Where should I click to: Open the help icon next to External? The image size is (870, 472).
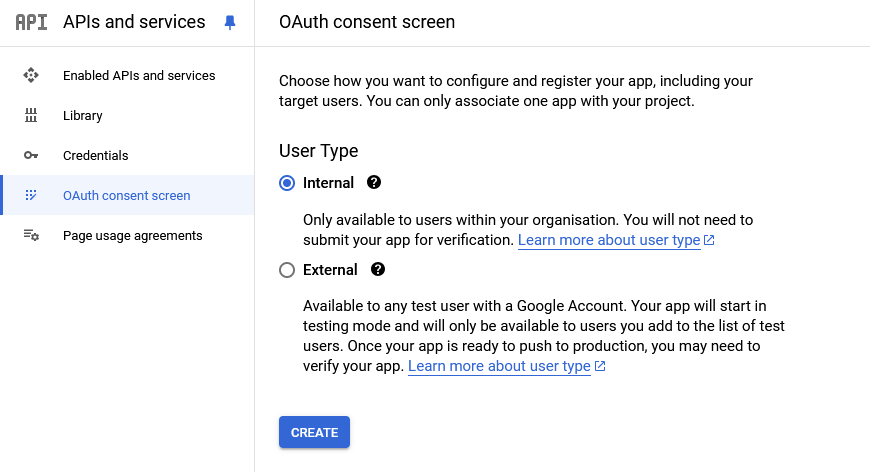click(x=378, y=270)
